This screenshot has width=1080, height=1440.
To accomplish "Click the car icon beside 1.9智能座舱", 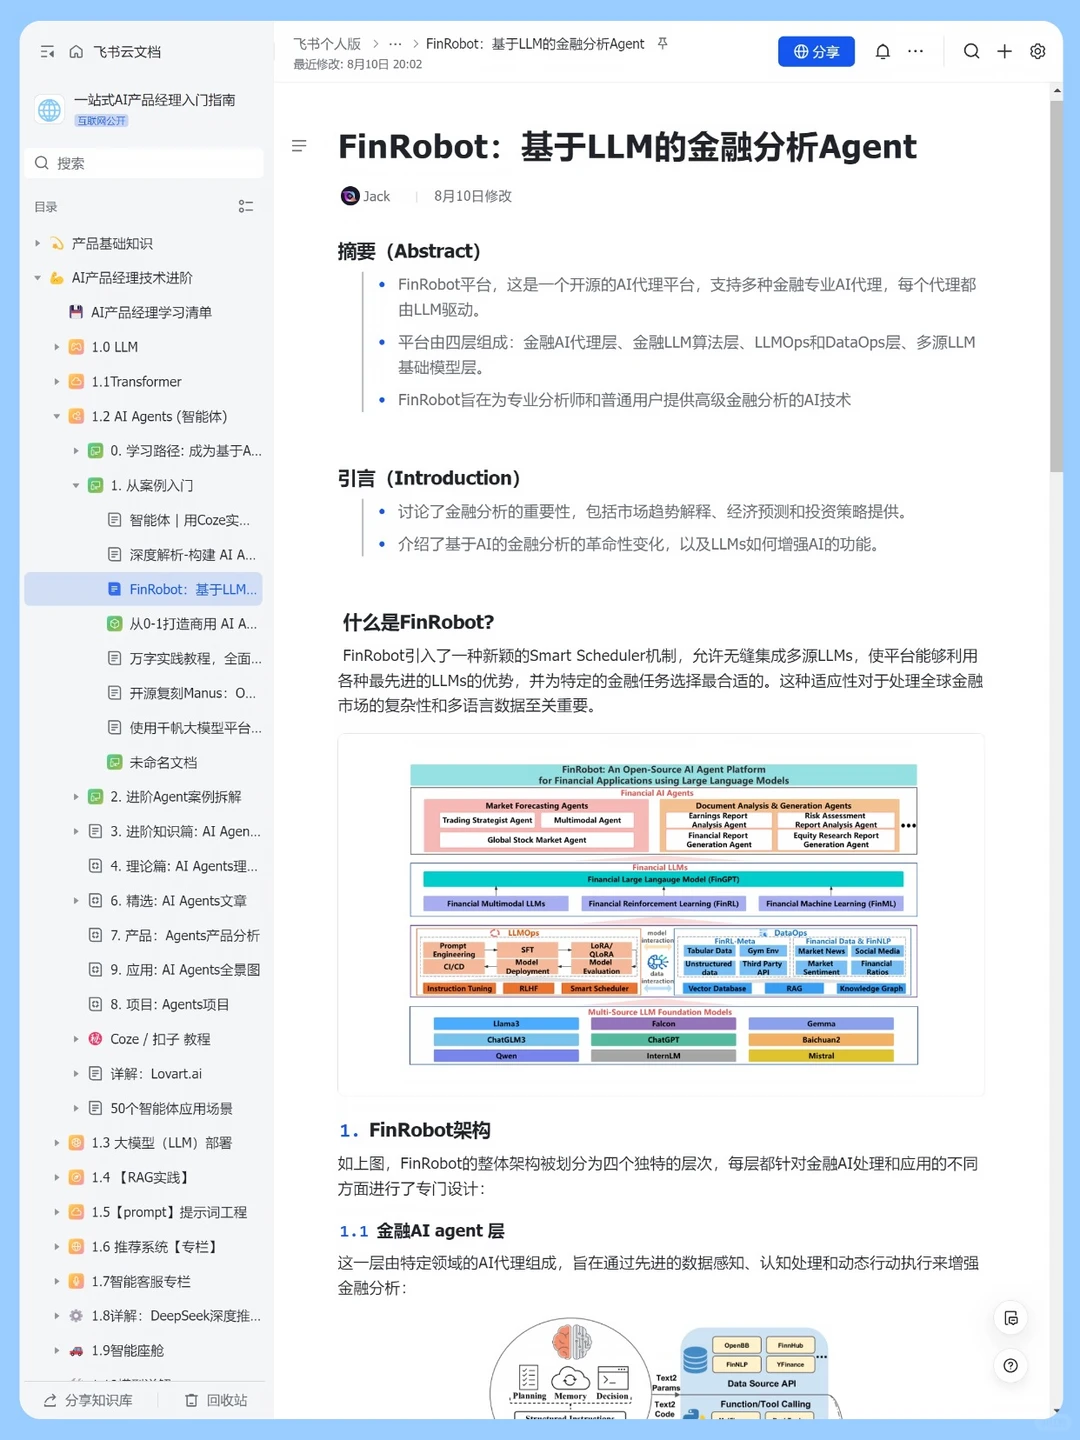I will [76, 1351].
